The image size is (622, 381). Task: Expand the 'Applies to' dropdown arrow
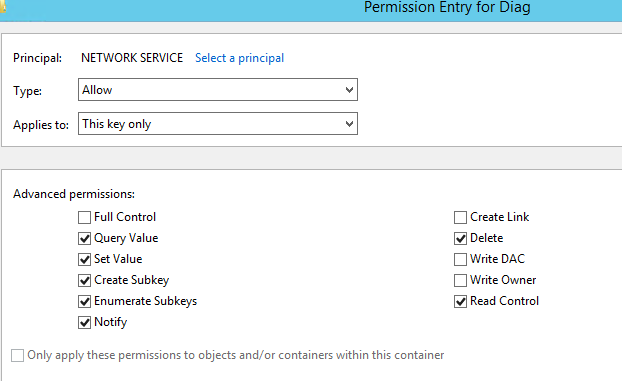(x=349, y=124)
